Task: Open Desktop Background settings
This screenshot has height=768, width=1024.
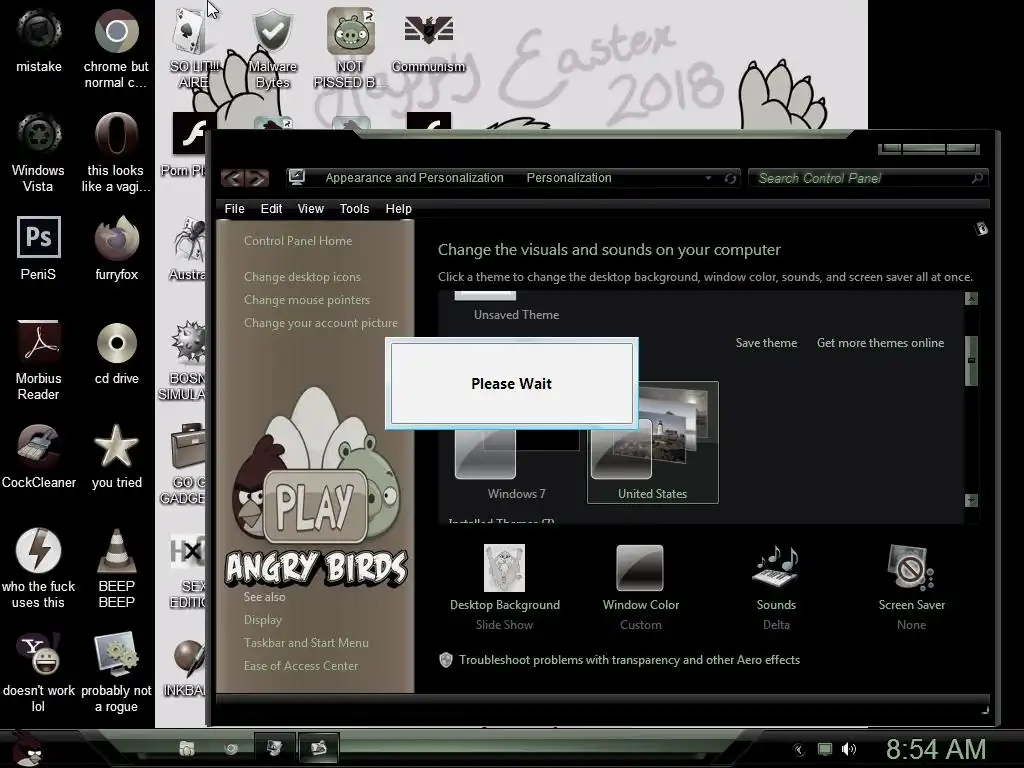Action: click(504, 587)
